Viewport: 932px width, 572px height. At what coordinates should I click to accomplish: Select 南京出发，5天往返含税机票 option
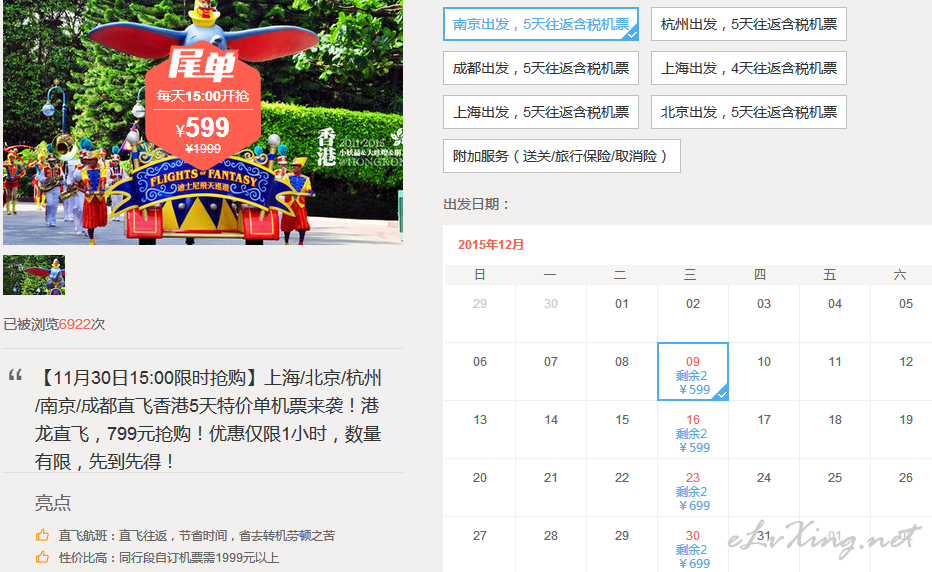point(541,24)
